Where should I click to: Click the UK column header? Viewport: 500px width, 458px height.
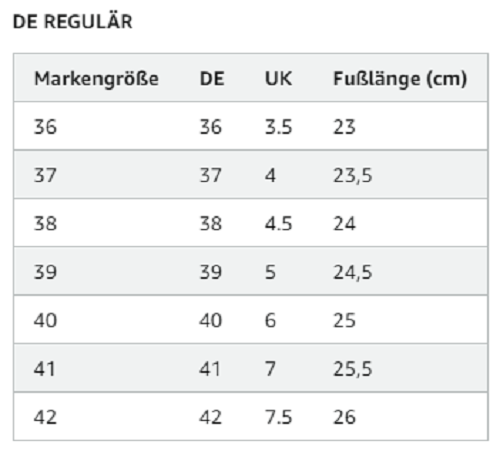[x=278, y=79]
